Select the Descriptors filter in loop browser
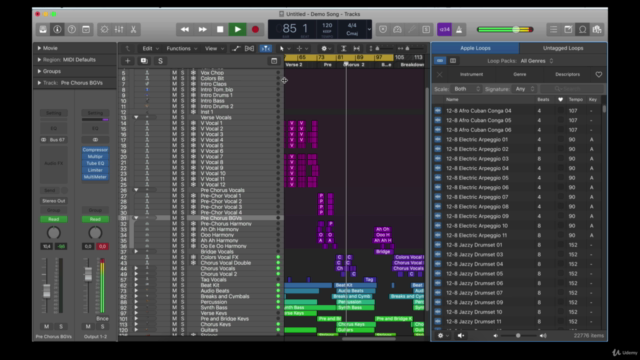The width and height of the screenshot is (640, 360). click(567, 74)
